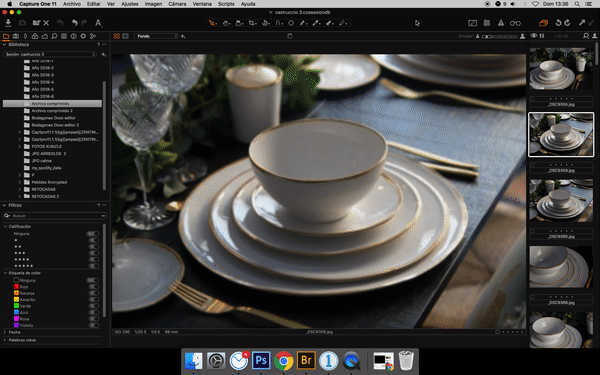Select the Crop cursor tool
This screenshot has width=600, height=375.
tap(252, 23)
